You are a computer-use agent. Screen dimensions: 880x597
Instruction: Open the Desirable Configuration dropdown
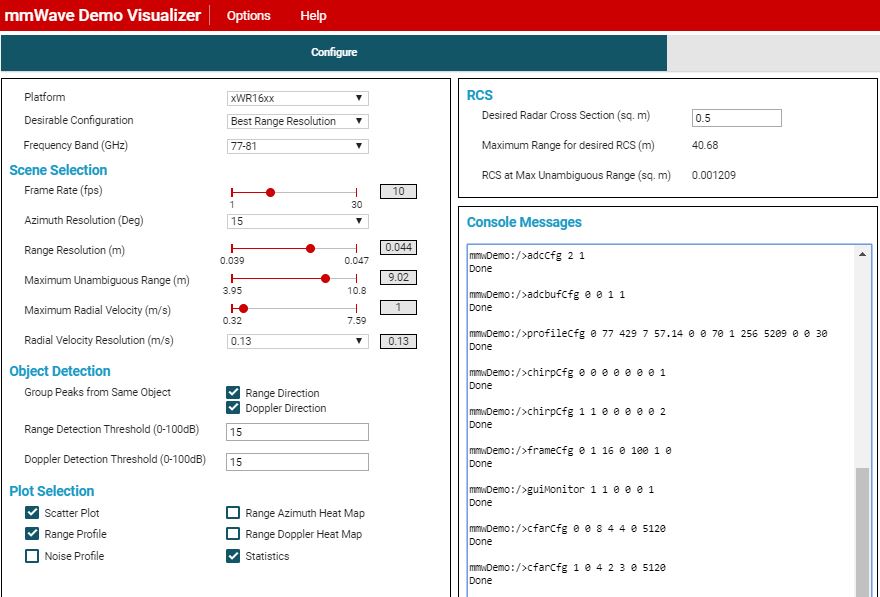297,121
